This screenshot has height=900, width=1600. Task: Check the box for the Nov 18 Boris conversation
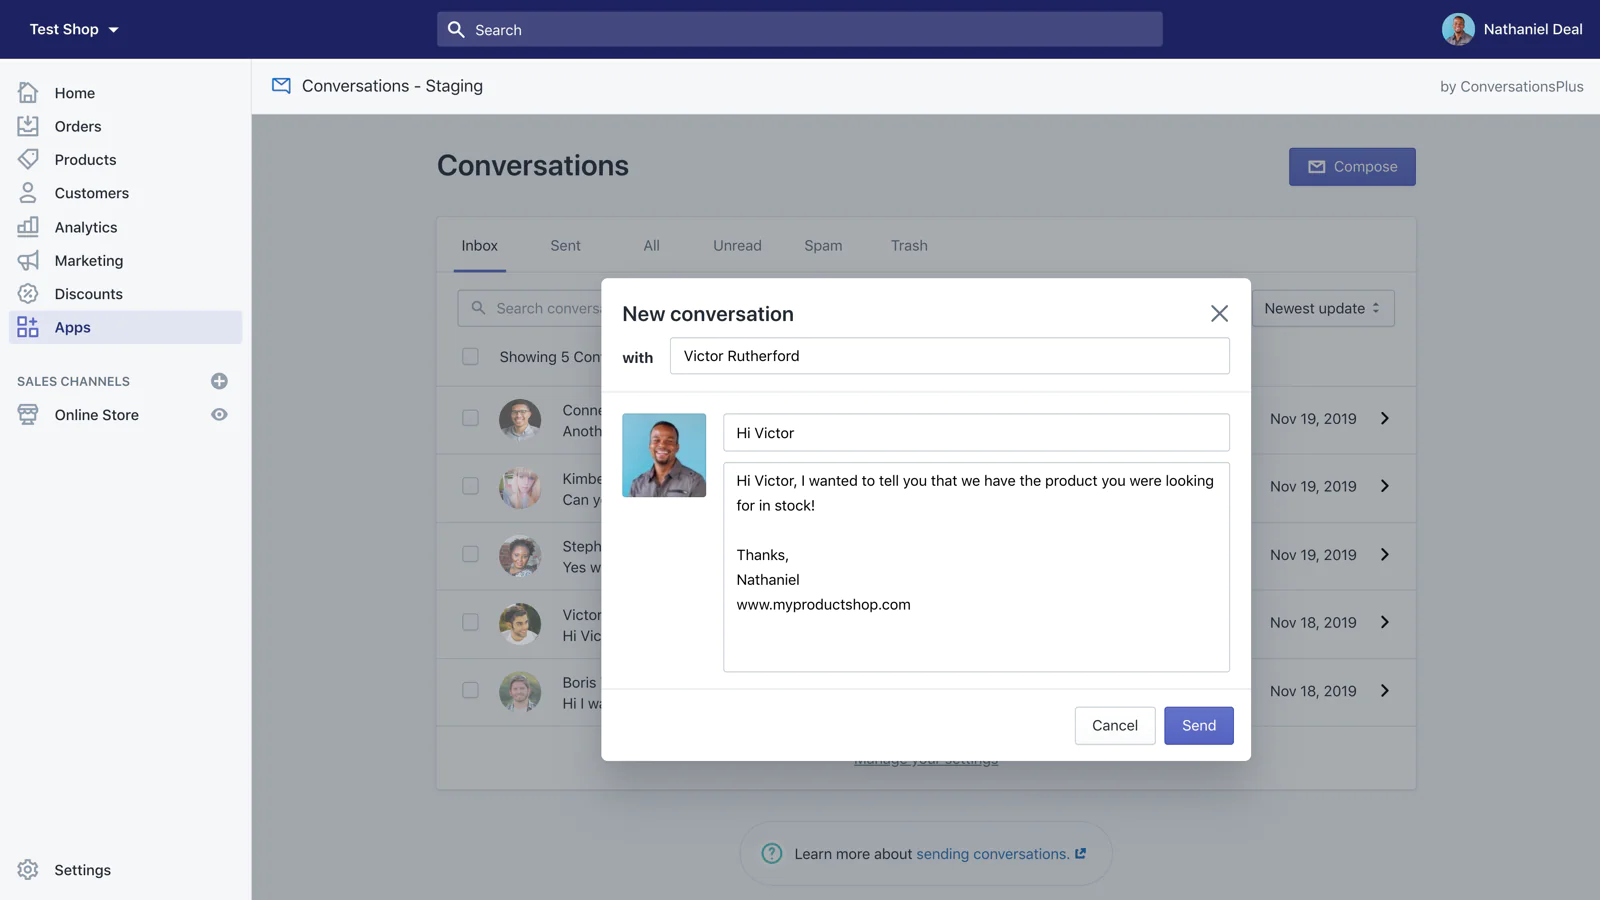(470, 690)
